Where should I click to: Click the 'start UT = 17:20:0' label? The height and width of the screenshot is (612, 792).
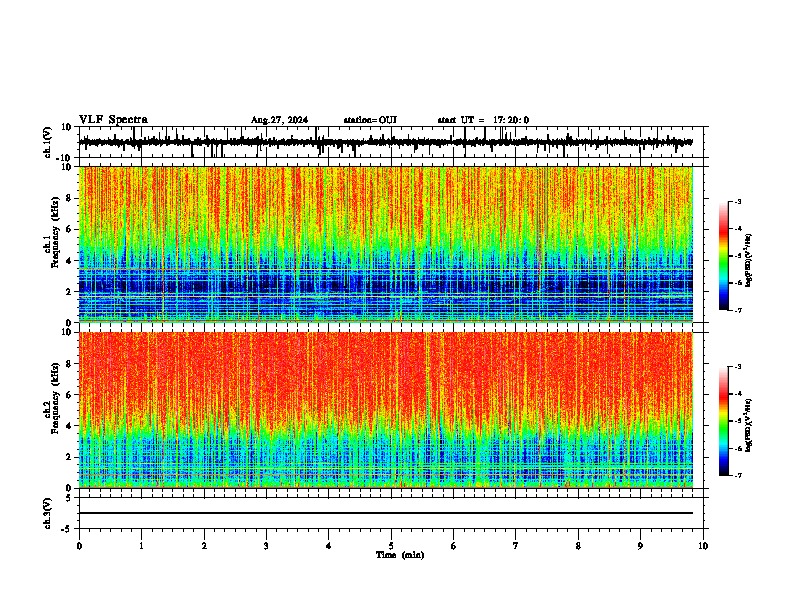point(483,120)
